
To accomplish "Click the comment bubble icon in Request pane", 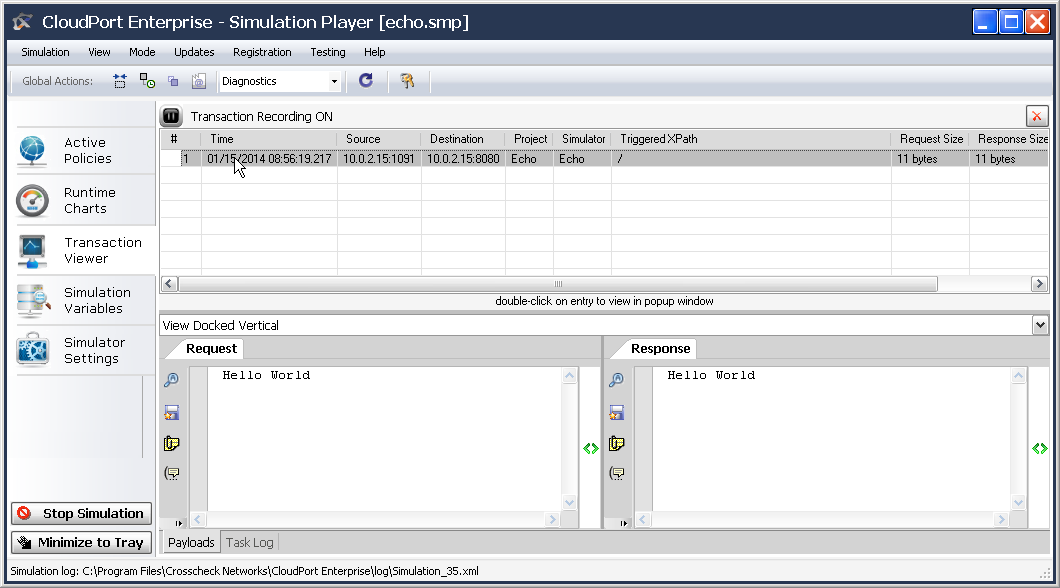I will coord(172,473).
